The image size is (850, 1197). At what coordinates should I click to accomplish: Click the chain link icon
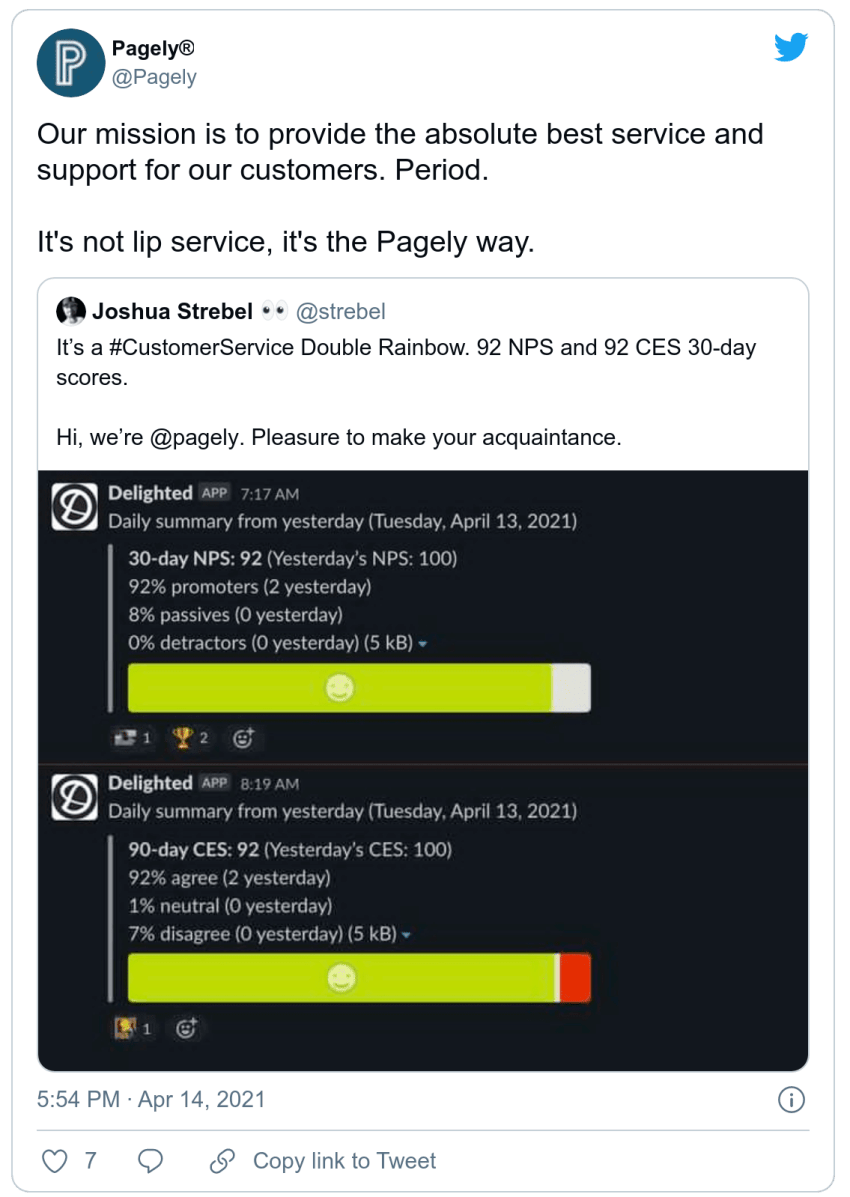coord(222,1160)
